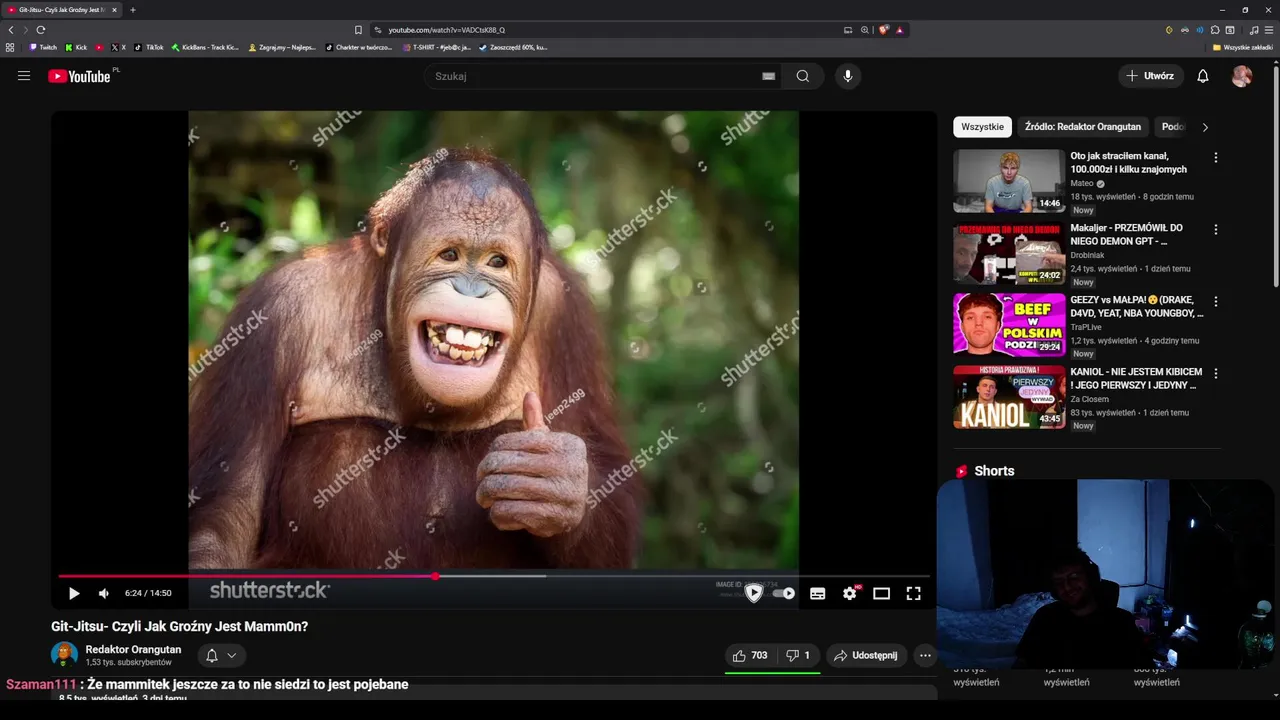Screen dimensions: 1280x720
Task: Open the Brave Rewards triangle icon
Action: [x=900, y=30]
